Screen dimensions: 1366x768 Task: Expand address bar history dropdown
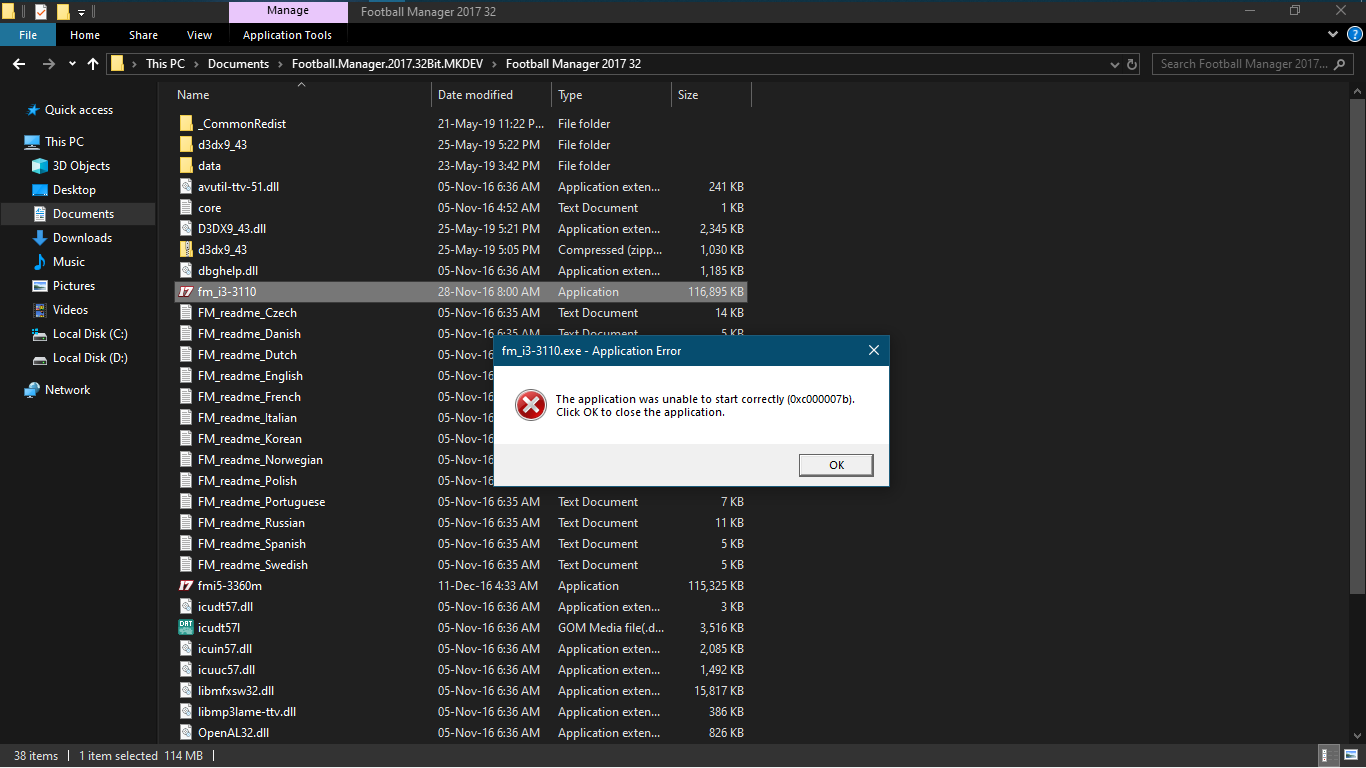pyautogui.click(x=1115, y=64)
